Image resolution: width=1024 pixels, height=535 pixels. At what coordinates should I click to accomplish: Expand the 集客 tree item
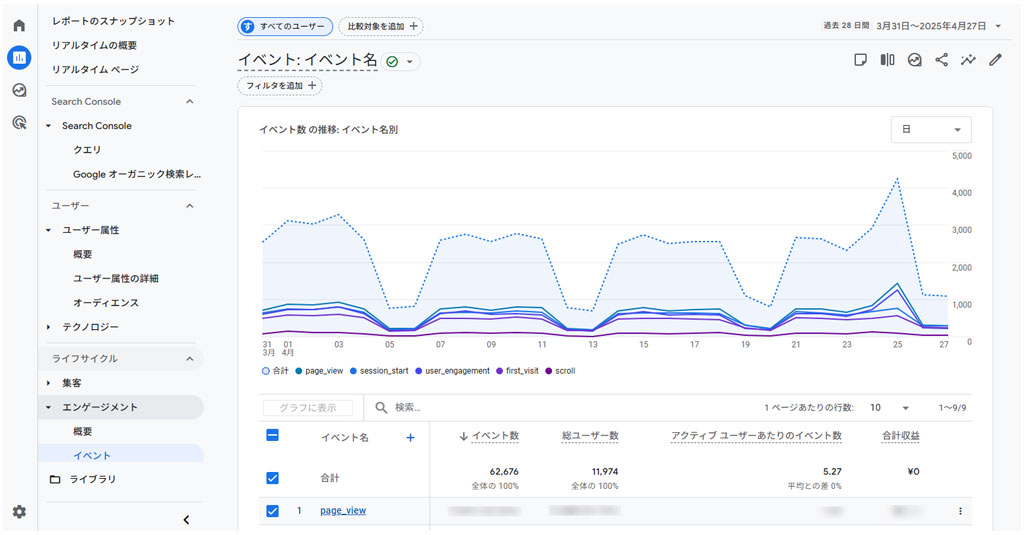[x=48, y=383]
